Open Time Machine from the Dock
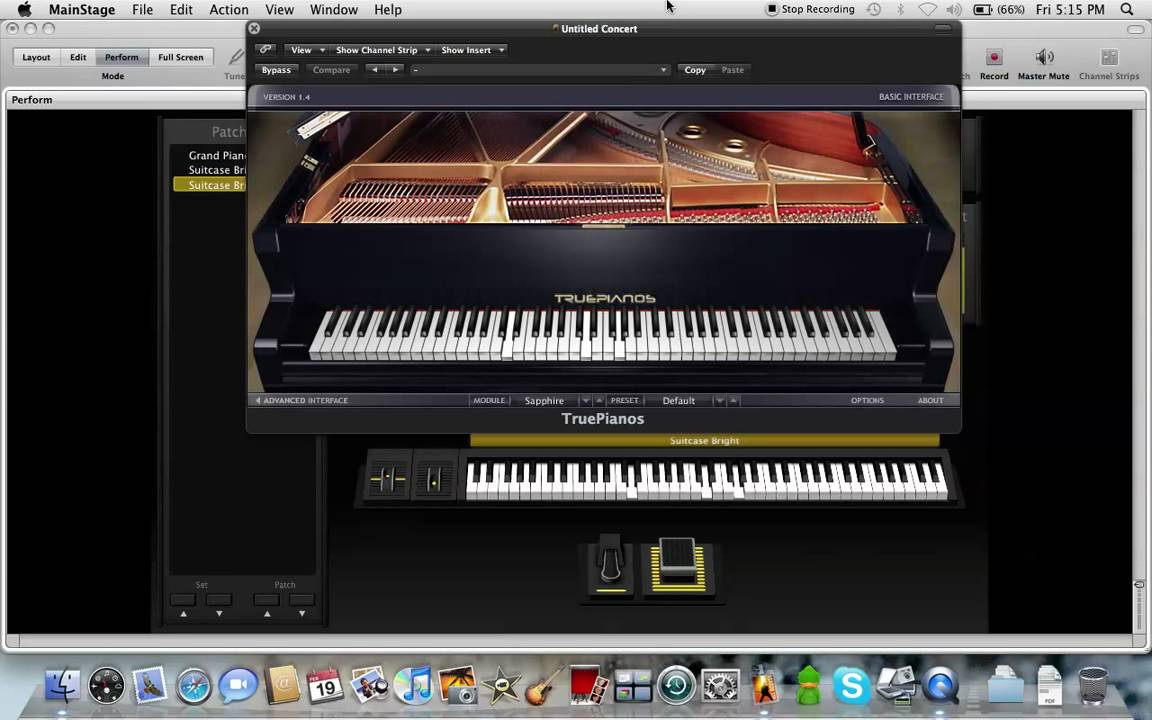This screenshot has width=1152, height=720. point(676,685)
